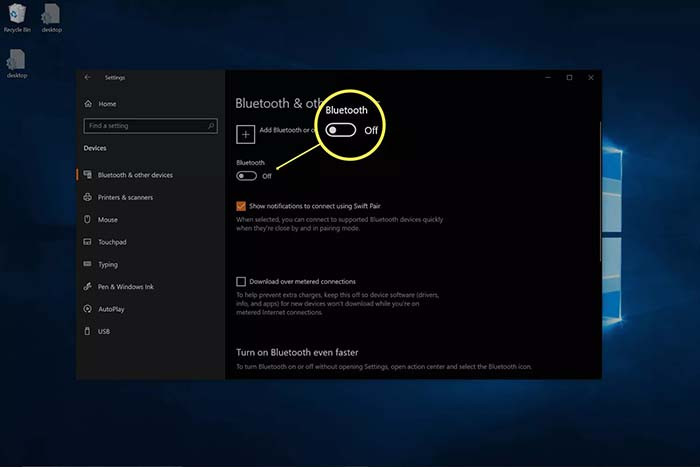700x467 pixels.
Task: Click the USB icon in sidebar
Action: pyautogui.click(x=88, y=331)
